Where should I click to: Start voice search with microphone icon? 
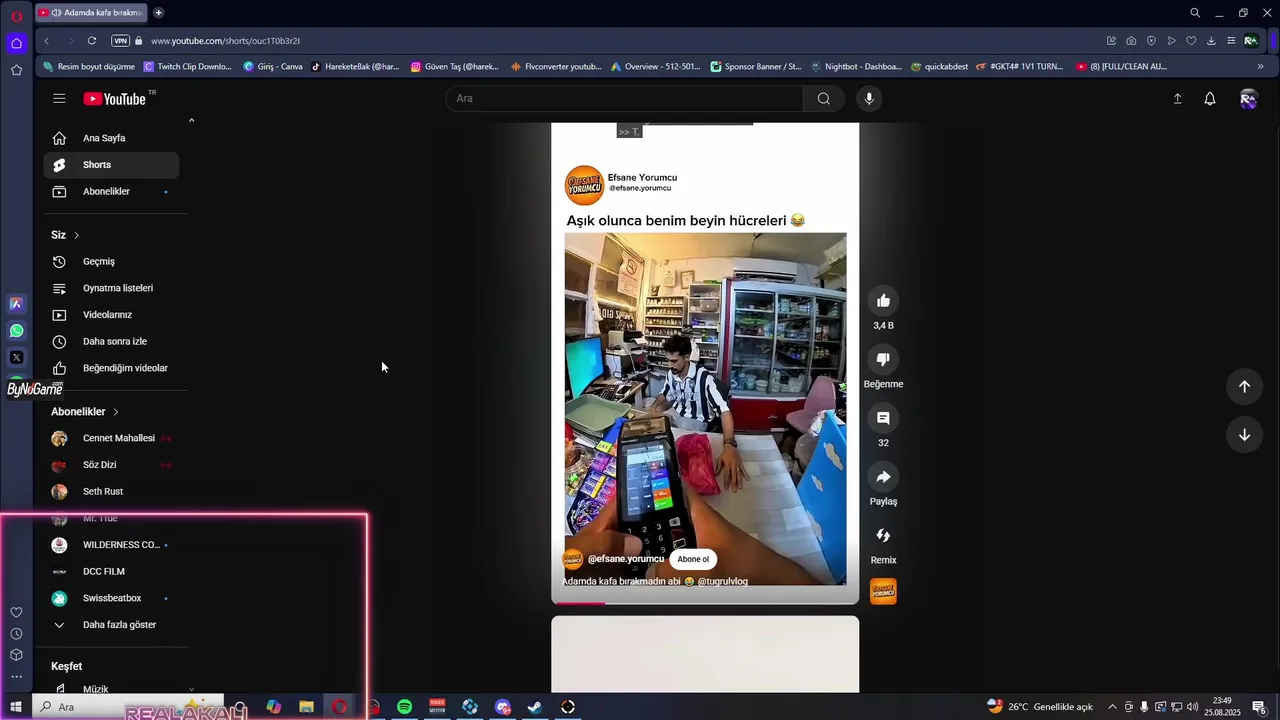[x=869, y=98]
